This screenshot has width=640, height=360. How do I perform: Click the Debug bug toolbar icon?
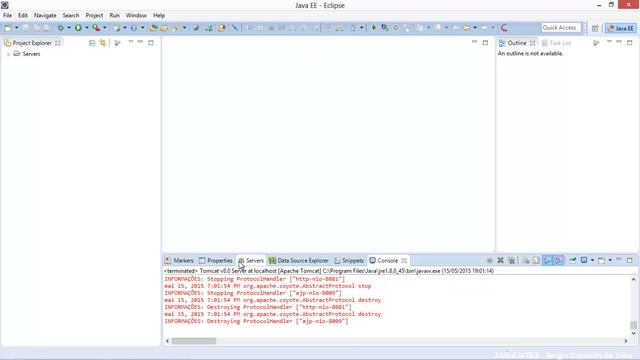[x=60, y=28]
